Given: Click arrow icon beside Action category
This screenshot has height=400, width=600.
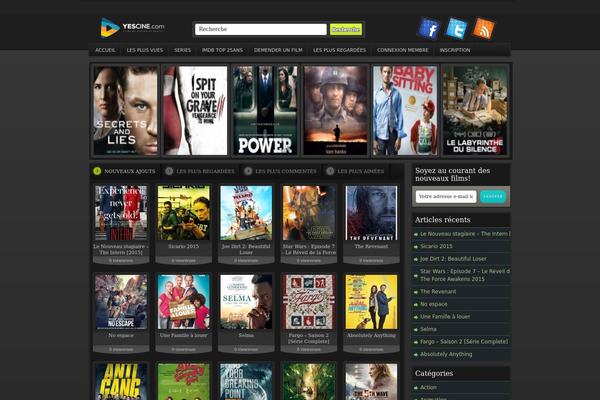Looking at the screenshot, I should 416,388.
